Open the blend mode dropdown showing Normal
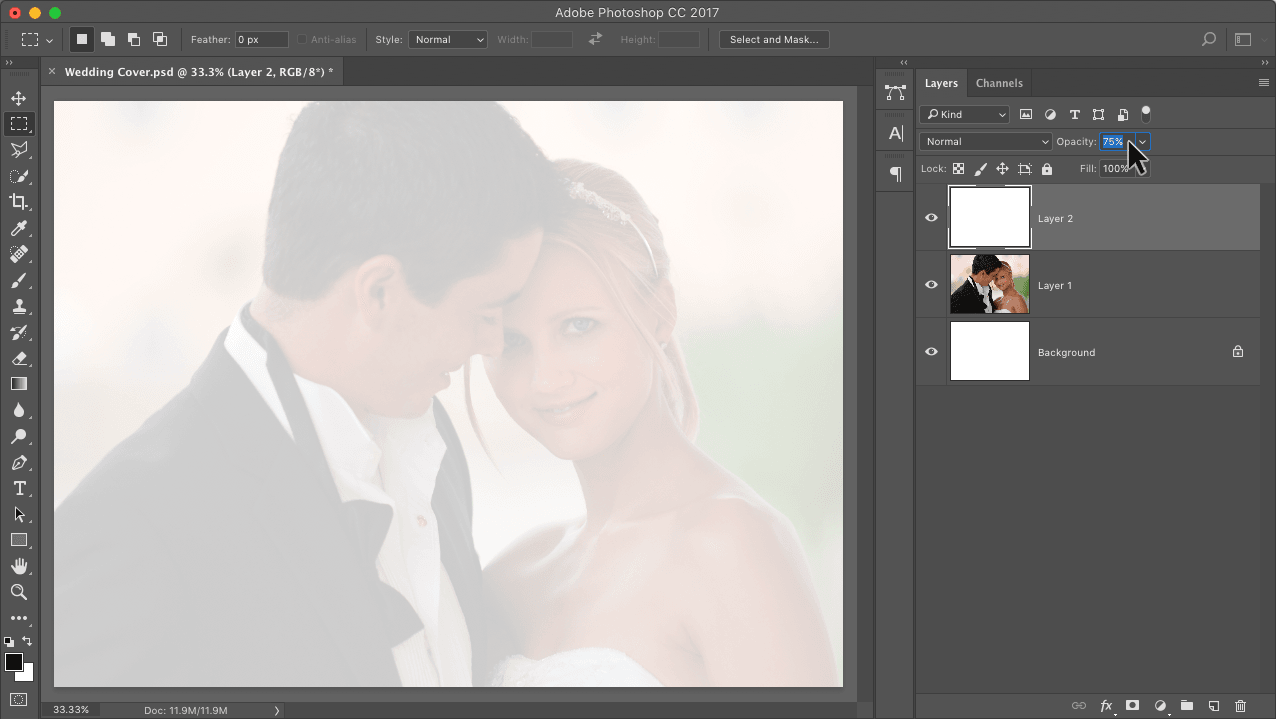Viewport: 1276px width, 719px height. point(984,141)
